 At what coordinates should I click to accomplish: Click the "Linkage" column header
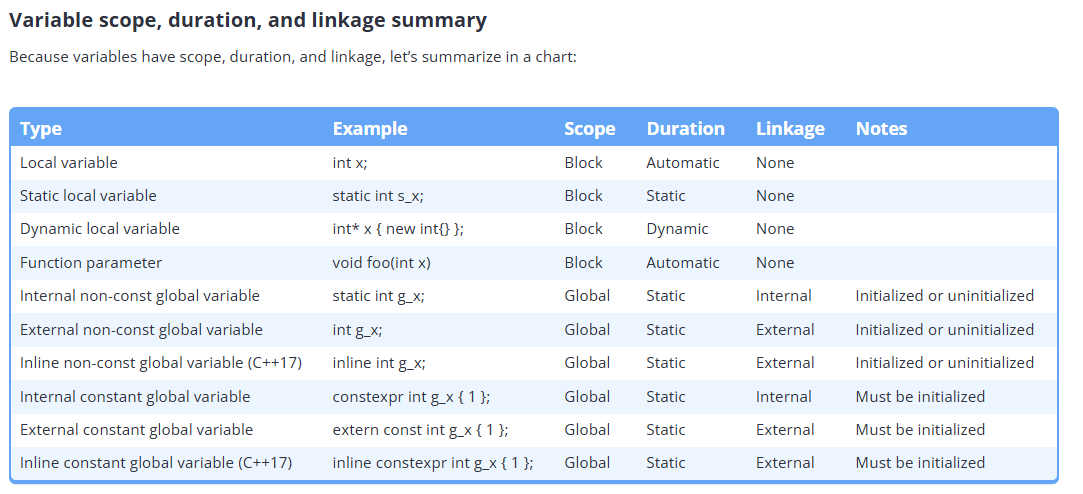click(x=790, y=129)
